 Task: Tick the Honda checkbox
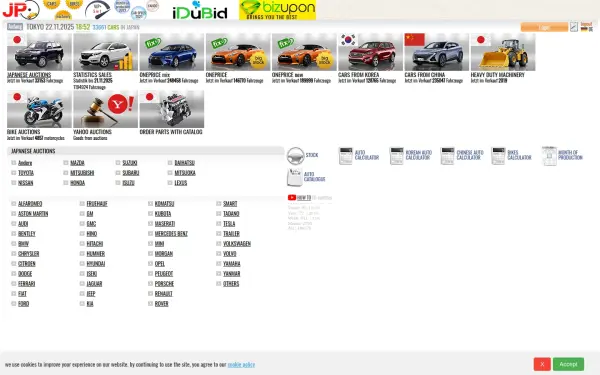(x=66, y=183)
